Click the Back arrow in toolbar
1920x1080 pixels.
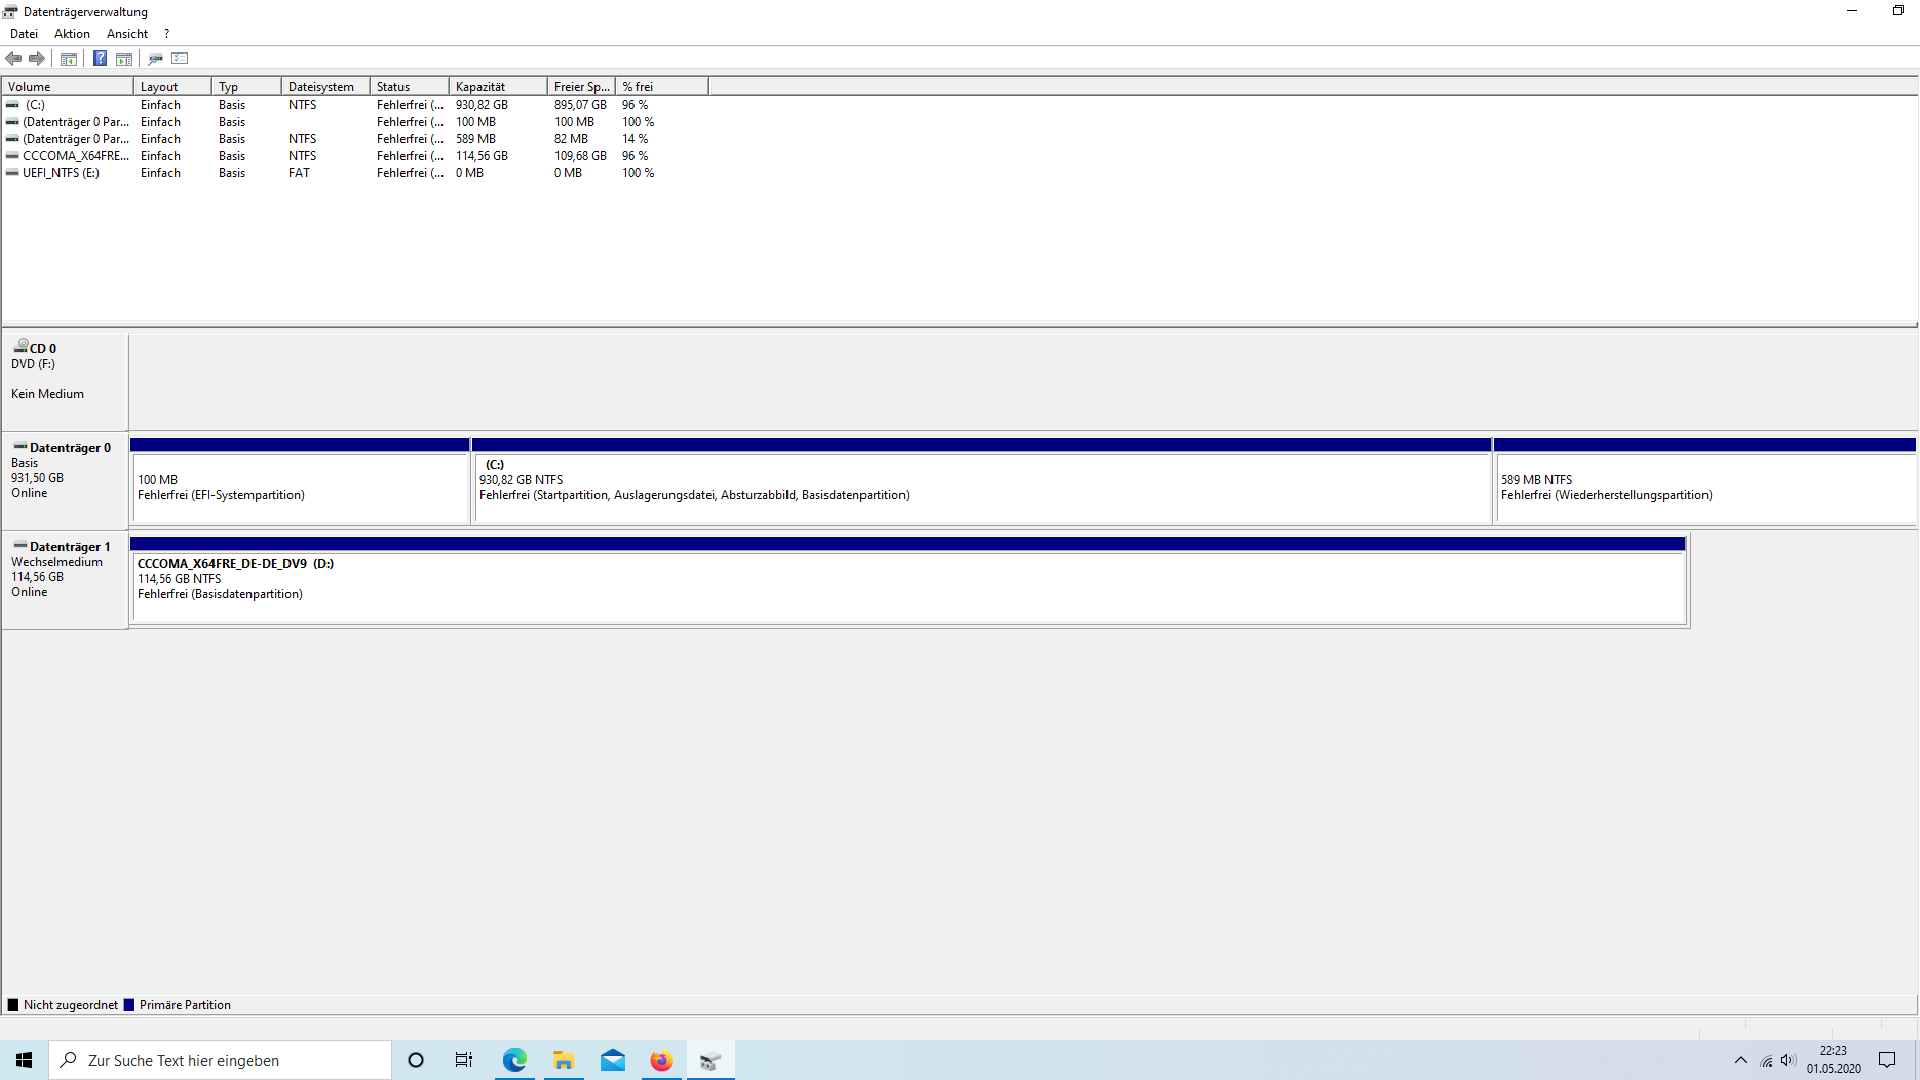(x=14, y=58)
